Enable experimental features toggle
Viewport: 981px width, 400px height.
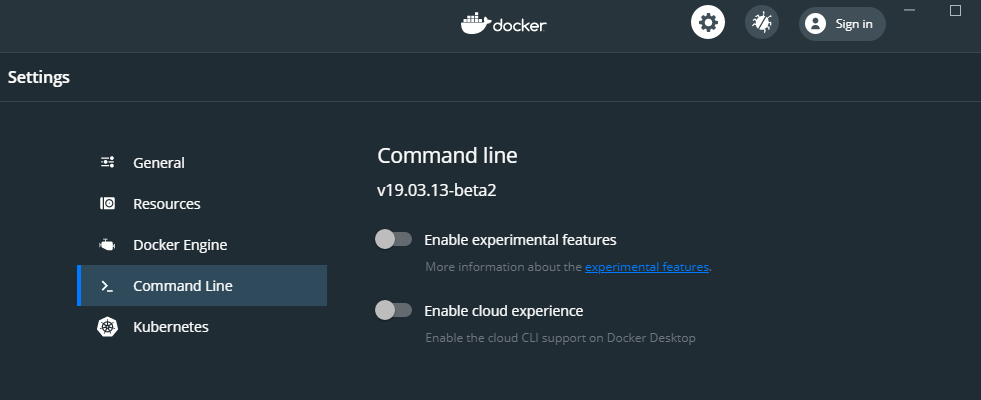(394, 239)
